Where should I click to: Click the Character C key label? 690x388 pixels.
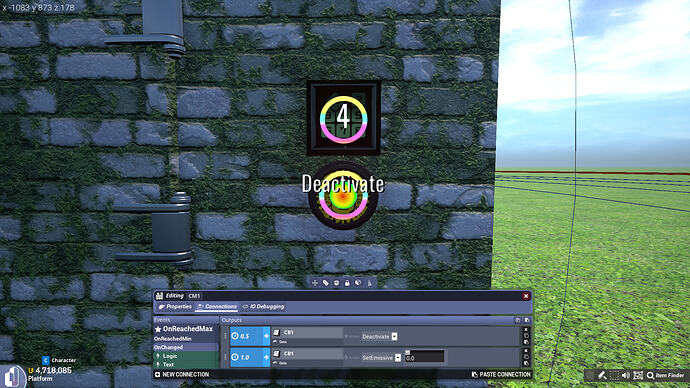pyautogui.click(x=45, y=360)
